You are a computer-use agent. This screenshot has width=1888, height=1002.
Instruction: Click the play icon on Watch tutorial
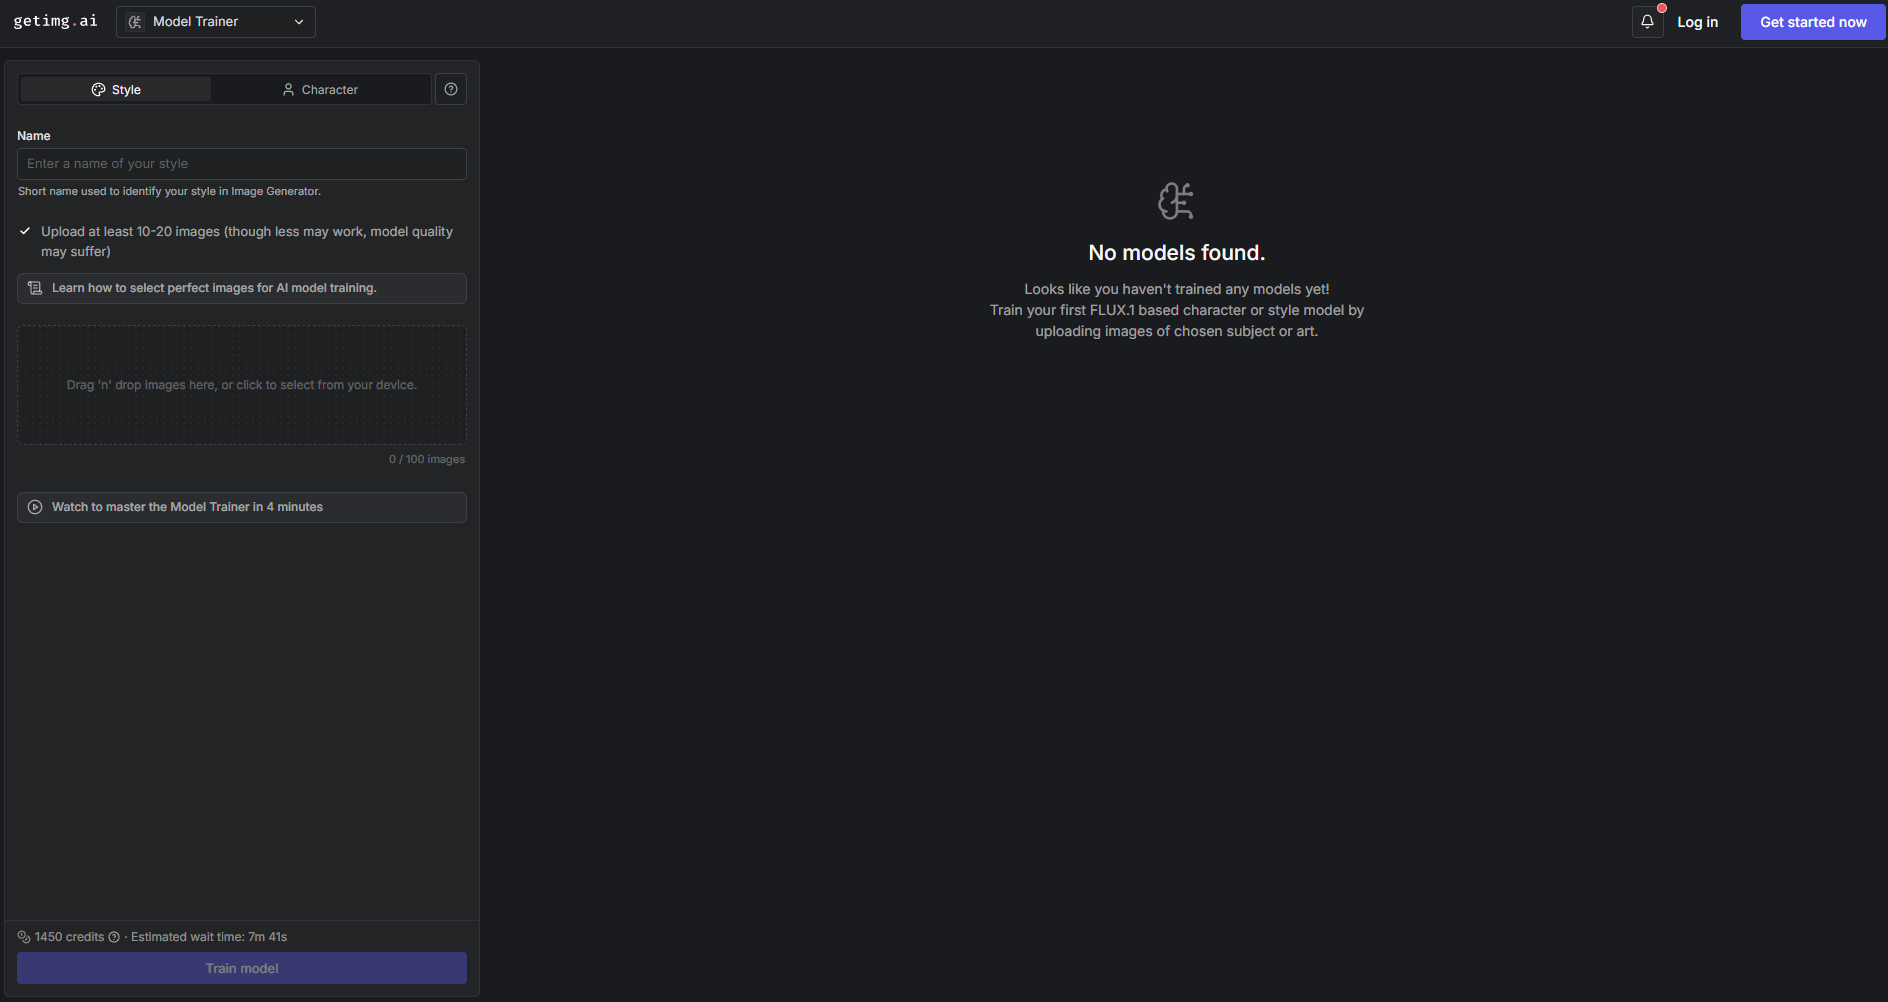coord(35,507)
